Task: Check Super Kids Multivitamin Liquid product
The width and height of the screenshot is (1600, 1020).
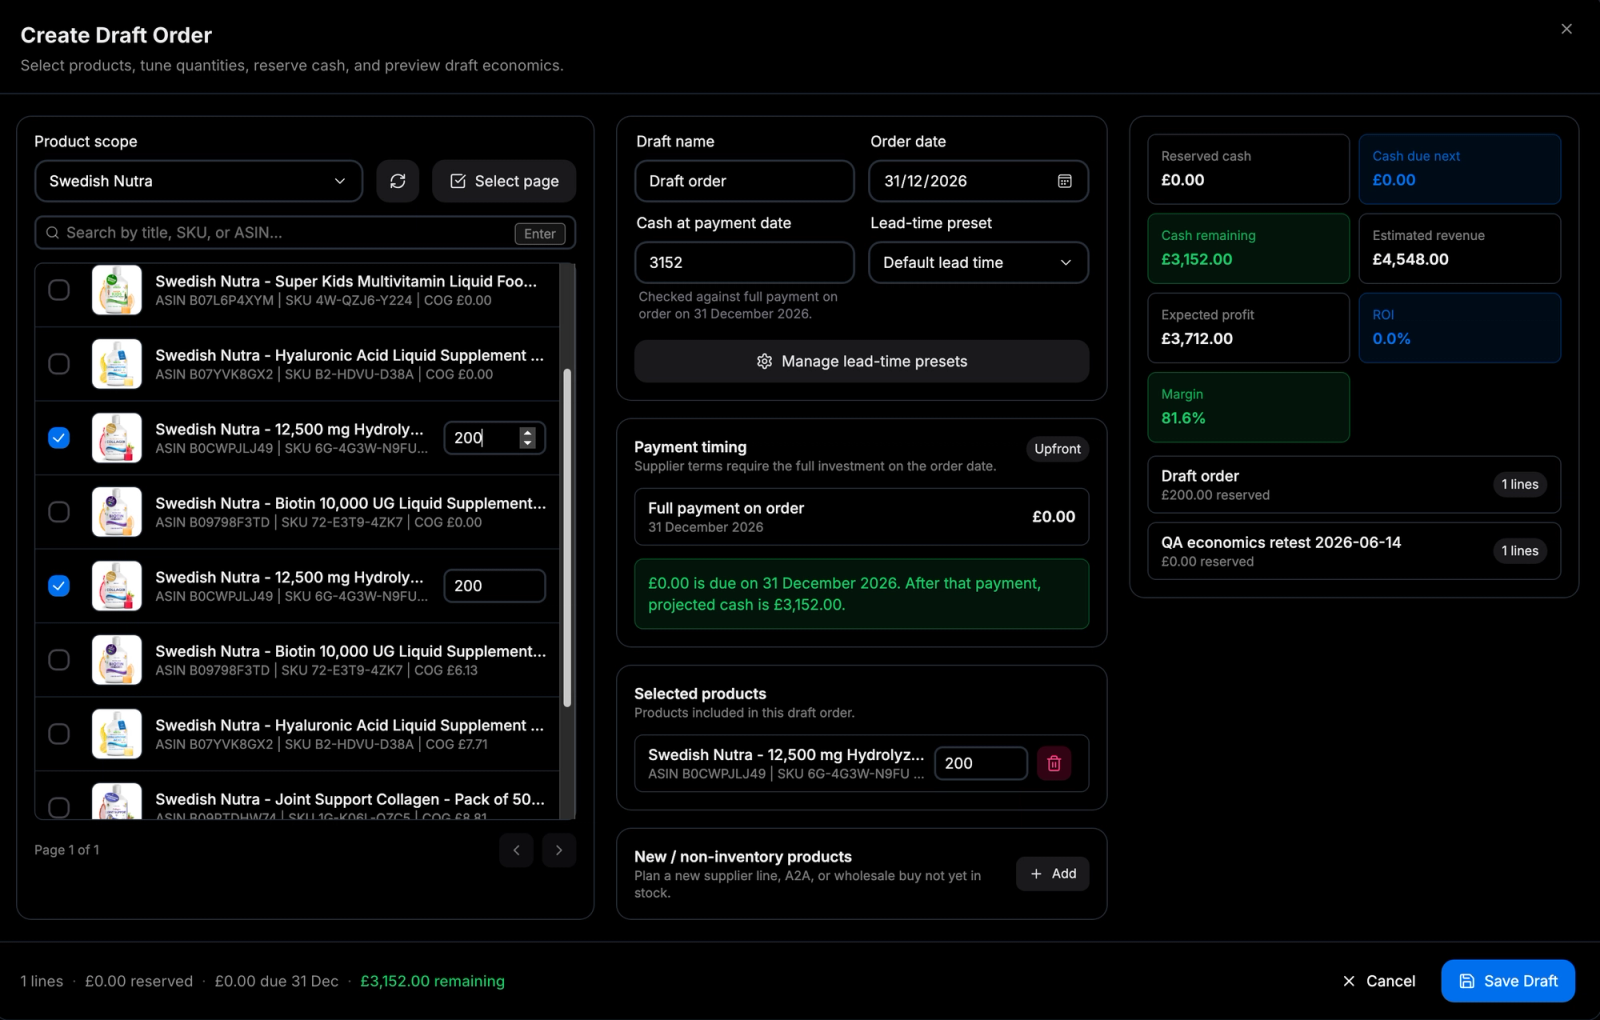Action: click(x=59, y=290)
